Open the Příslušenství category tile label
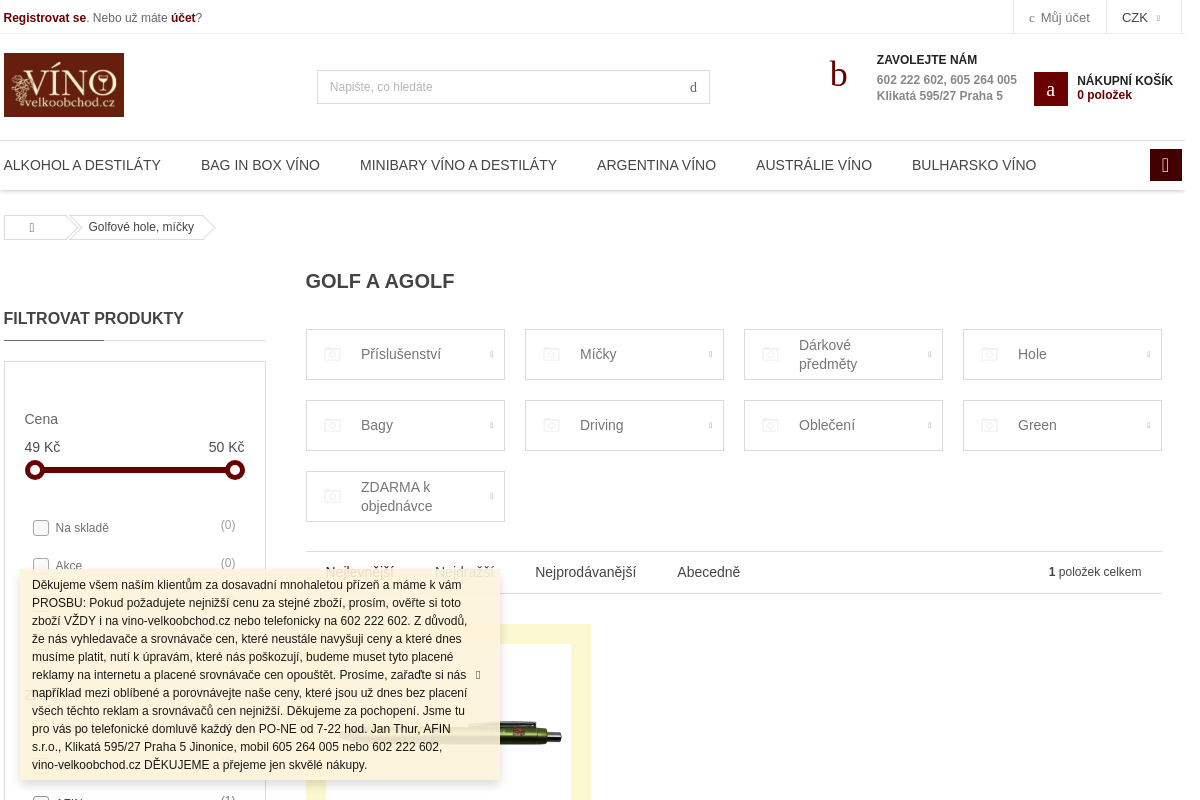This screenshot has height=800, width=1200. (401, 354)
